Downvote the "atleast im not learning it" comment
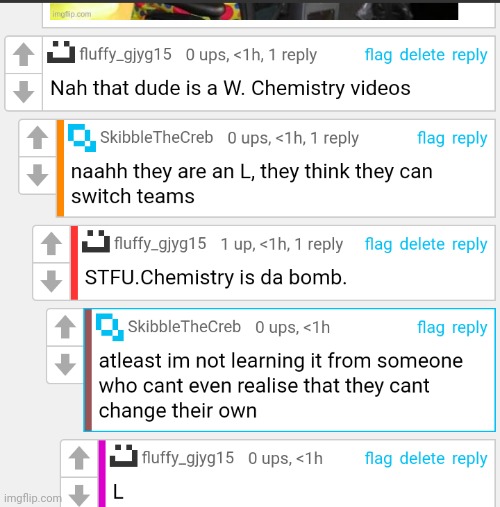The image size is (500, 507). [x=65, y=364]
